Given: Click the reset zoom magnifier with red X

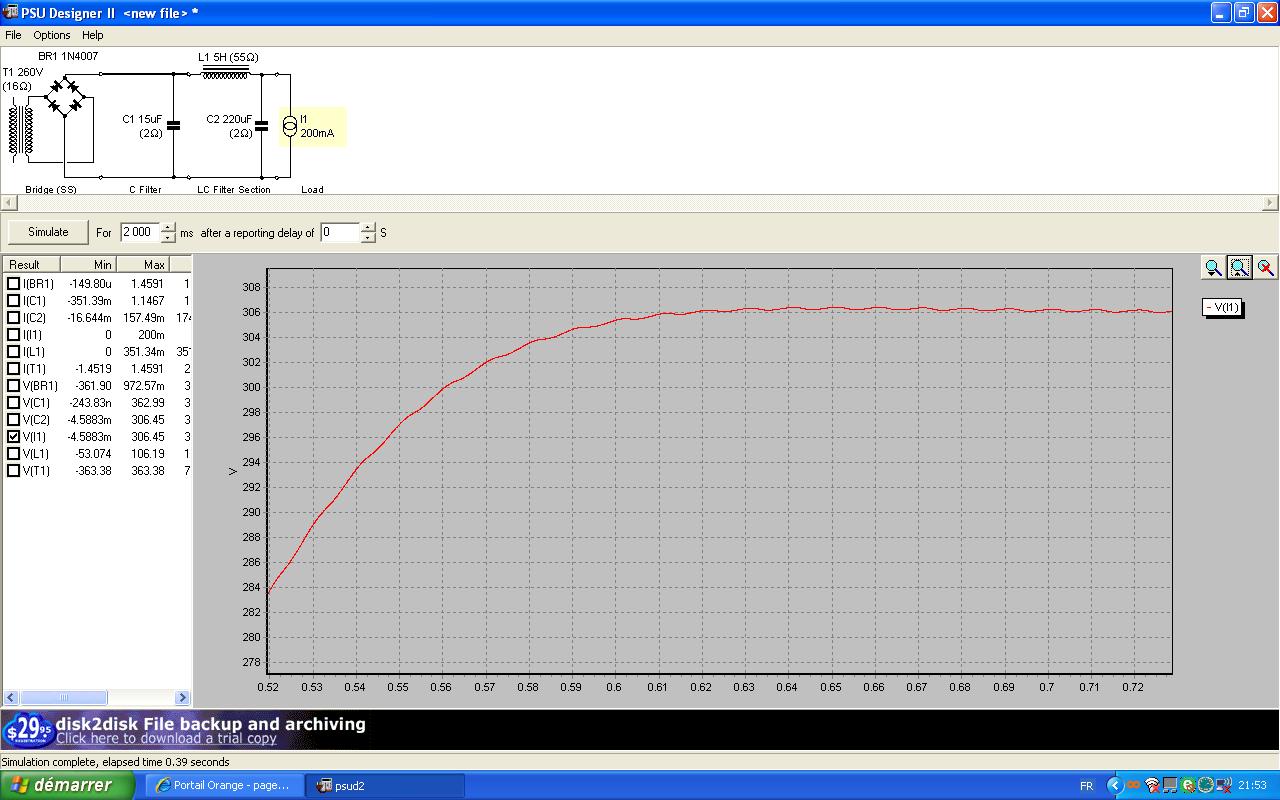Looking at the screenshot, I should pyautogui.click(x=1265, y=267).
